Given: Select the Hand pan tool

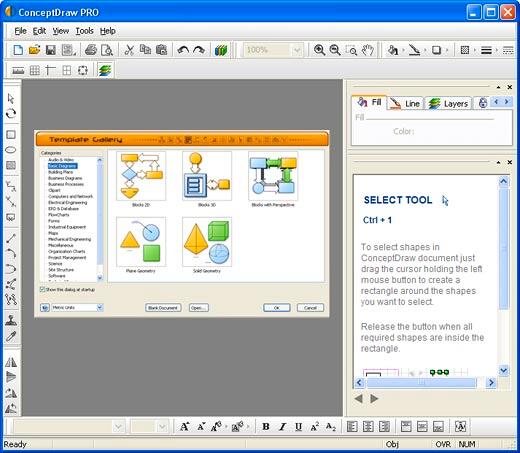Looking at the screenshot, I should 368,50.
